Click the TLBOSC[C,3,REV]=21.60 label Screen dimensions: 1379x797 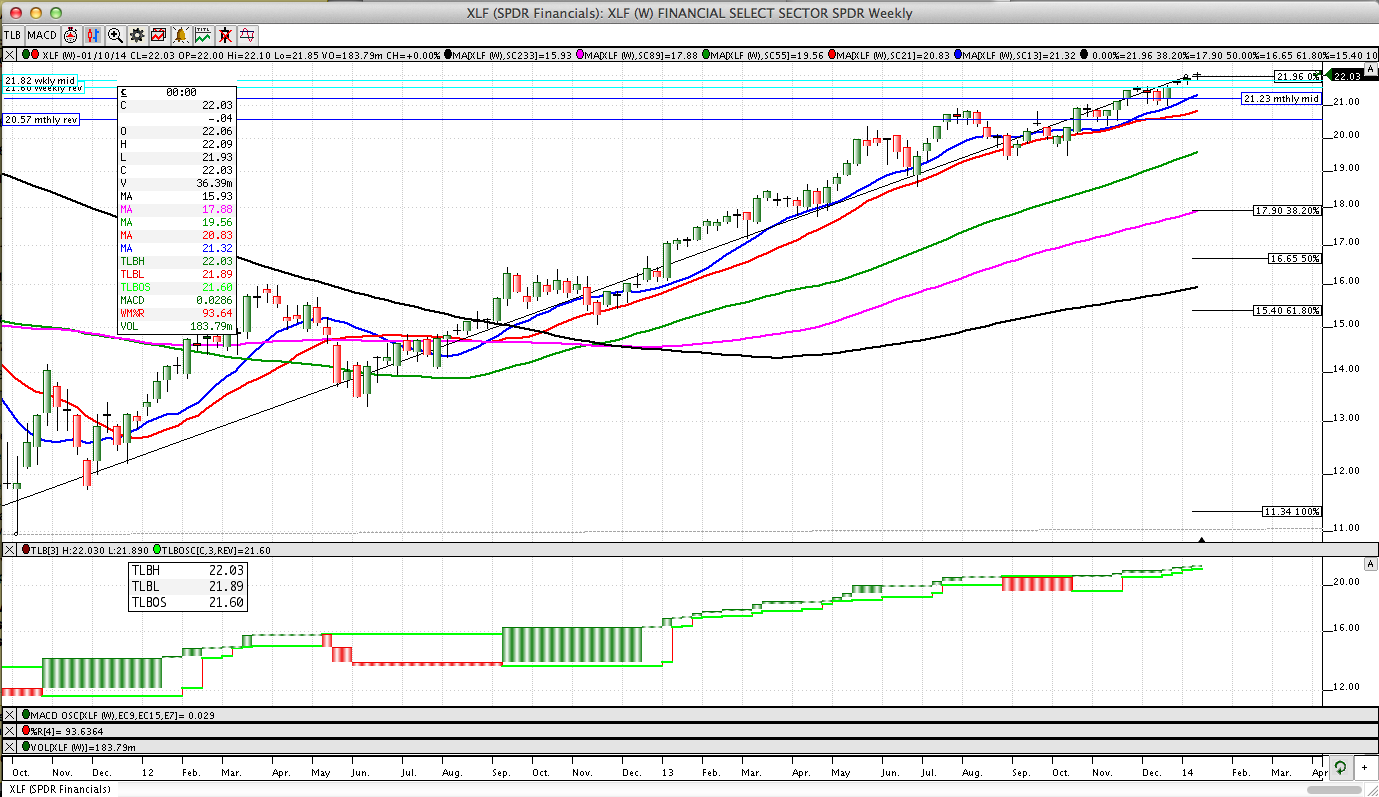pyautogui.click(x=216, y=550)
